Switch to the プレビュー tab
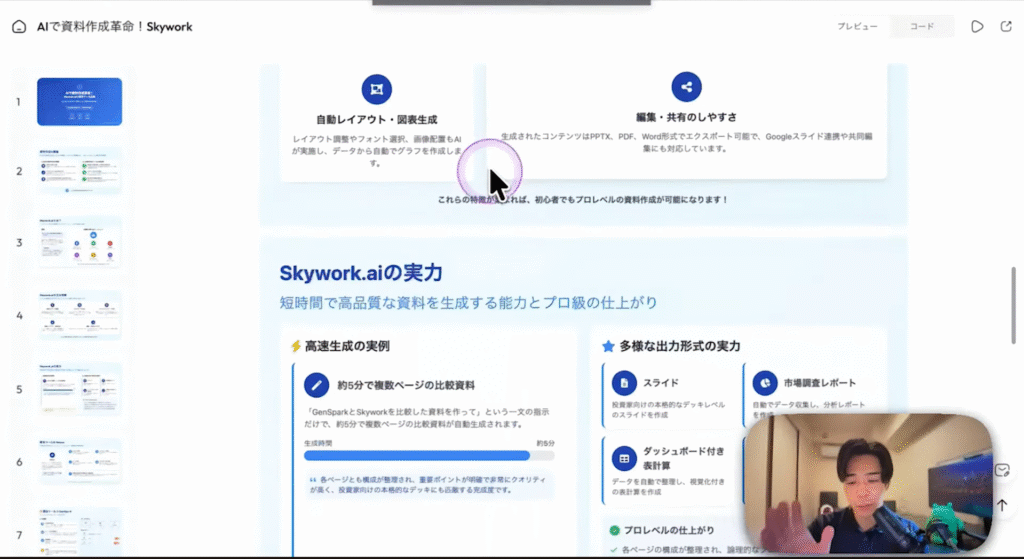 click(x=857, y=27)
